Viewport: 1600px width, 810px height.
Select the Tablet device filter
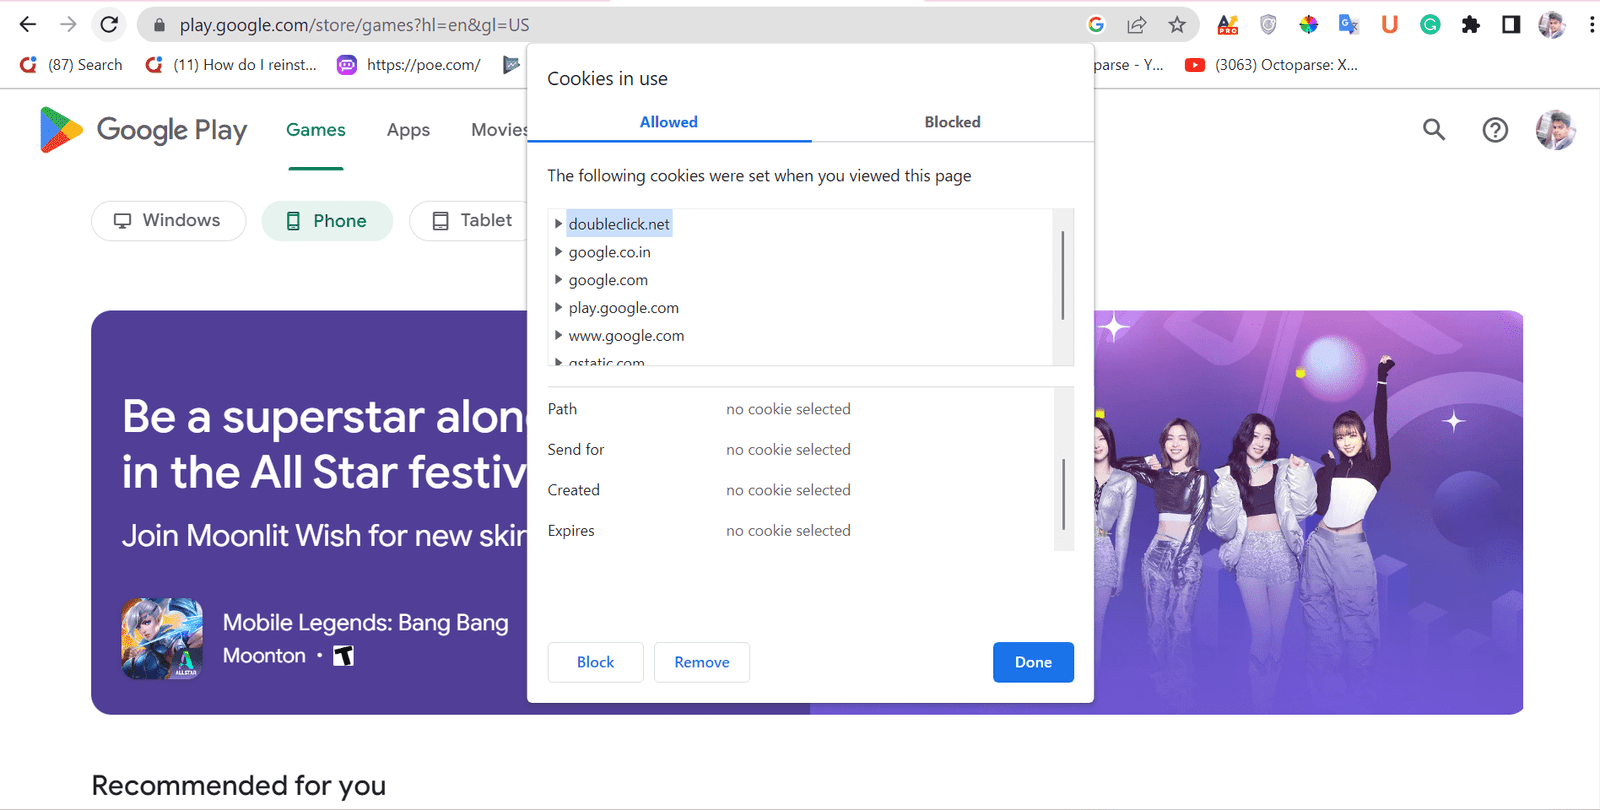click(470, 221)
